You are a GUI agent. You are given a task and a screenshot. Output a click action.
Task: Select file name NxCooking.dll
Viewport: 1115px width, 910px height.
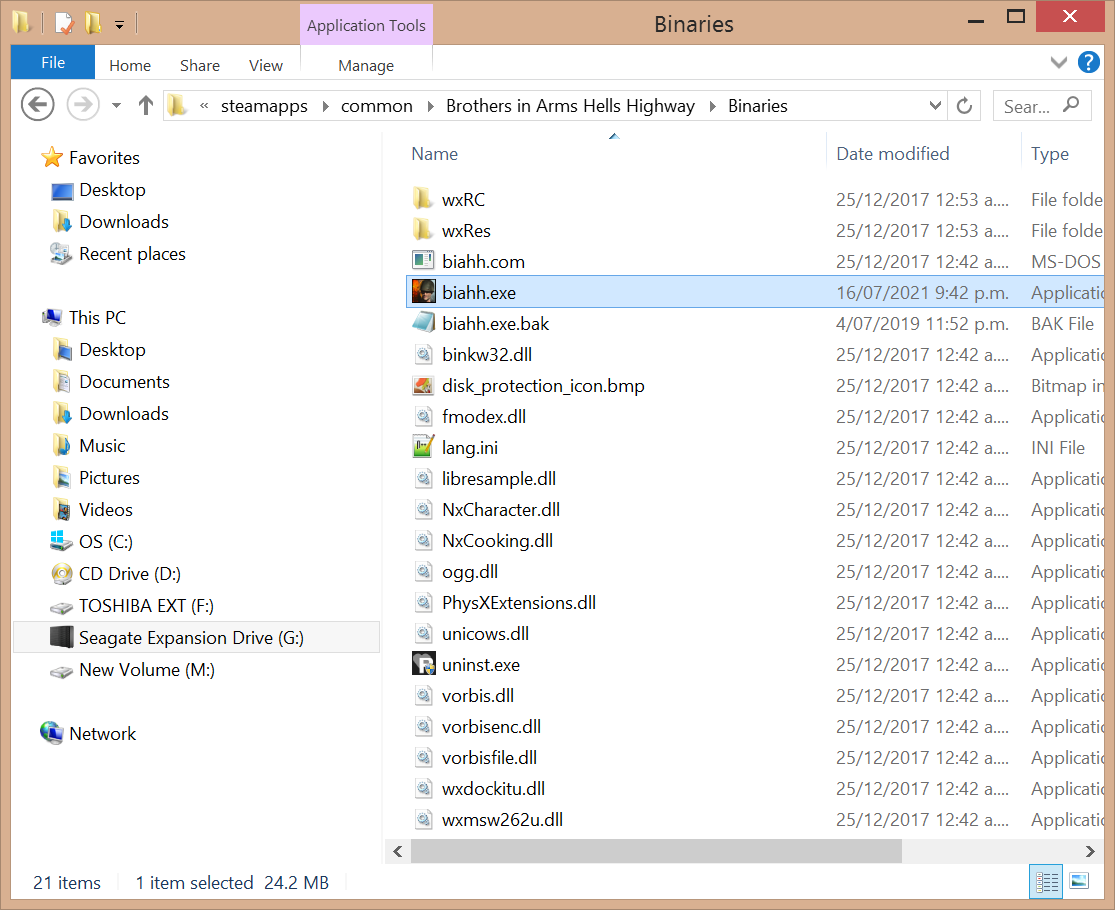(498, 541)
